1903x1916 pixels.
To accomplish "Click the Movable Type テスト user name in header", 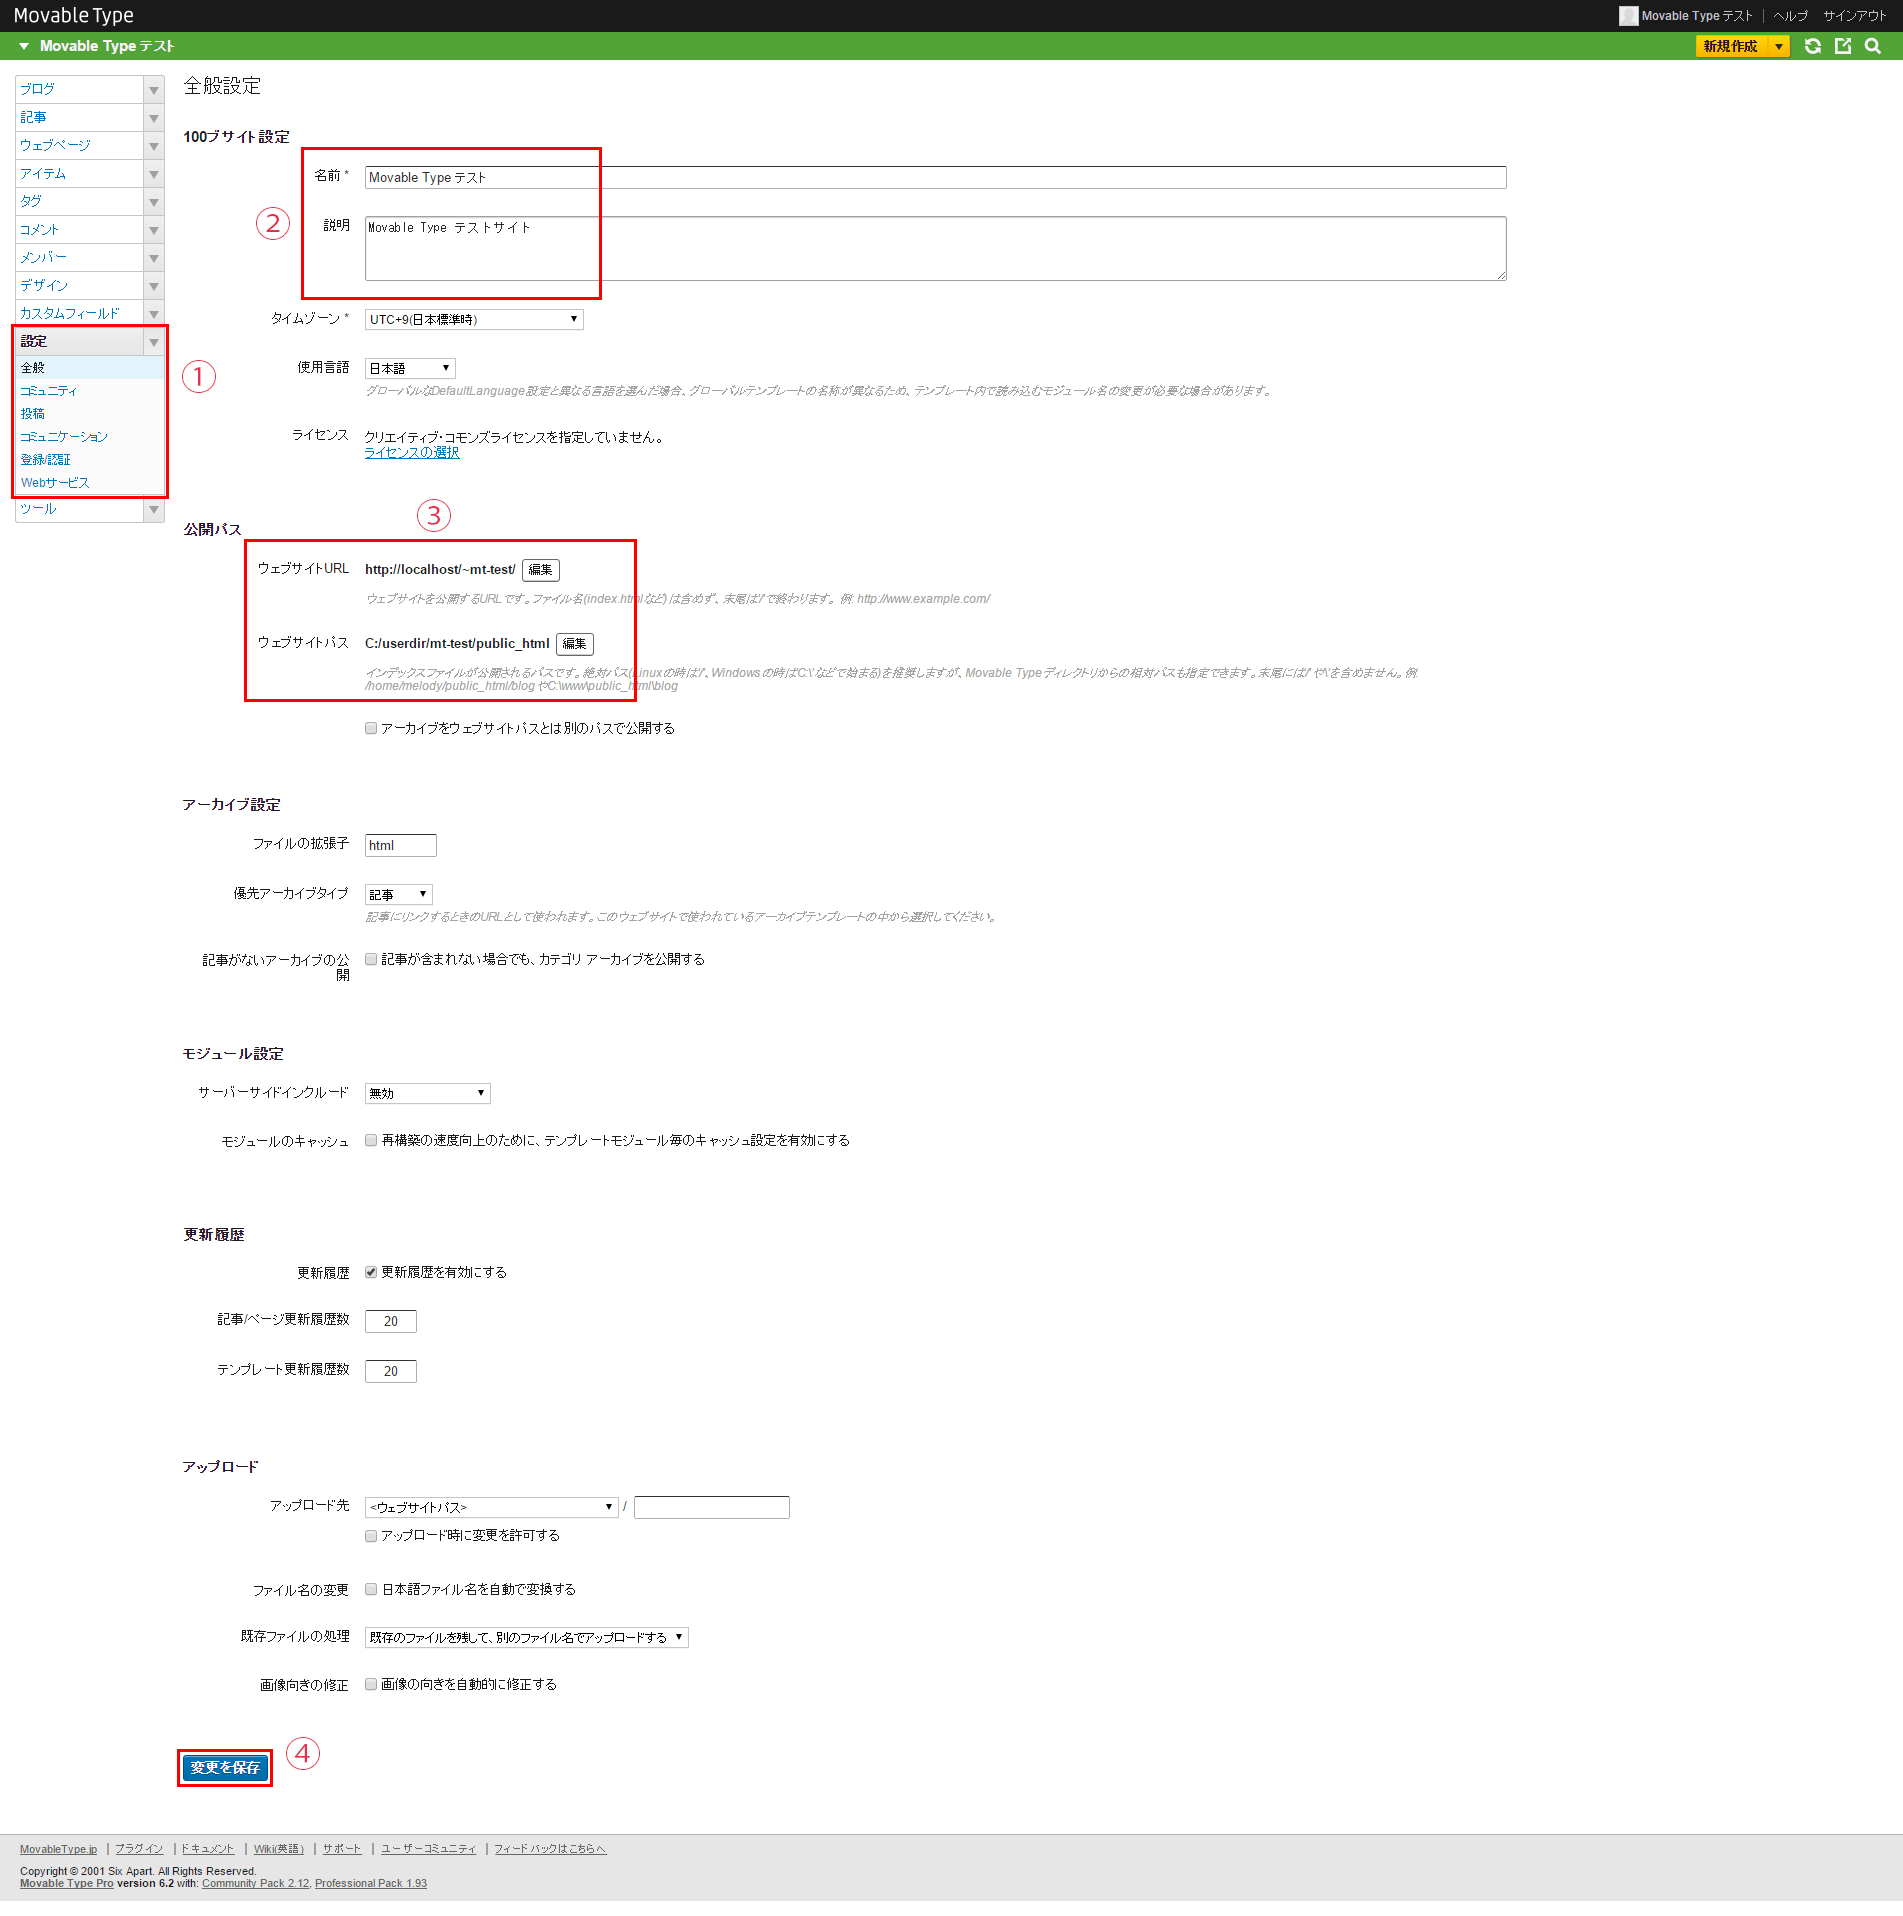I will tap(1697, 16).
